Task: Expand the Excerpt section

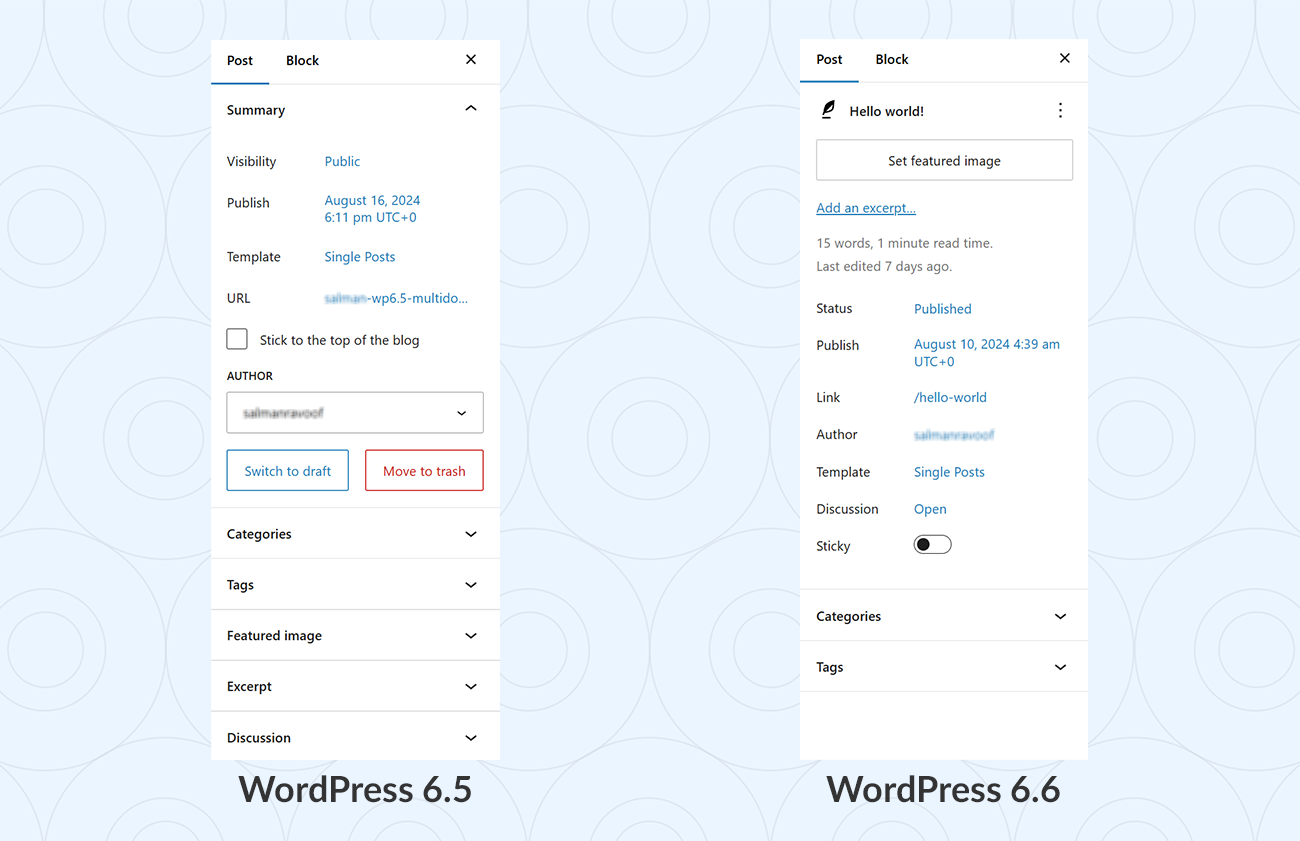Action: point(355,687)
